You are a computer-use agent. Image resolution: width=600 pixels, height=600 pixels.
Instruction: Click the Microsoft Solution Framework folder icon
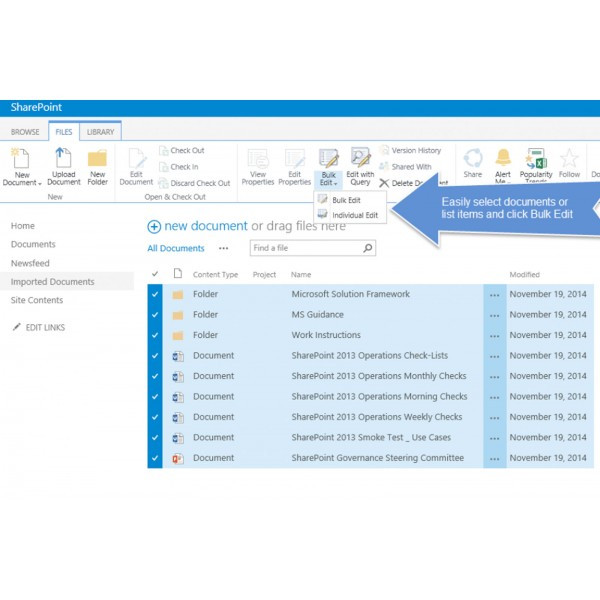tap(178, 295)
